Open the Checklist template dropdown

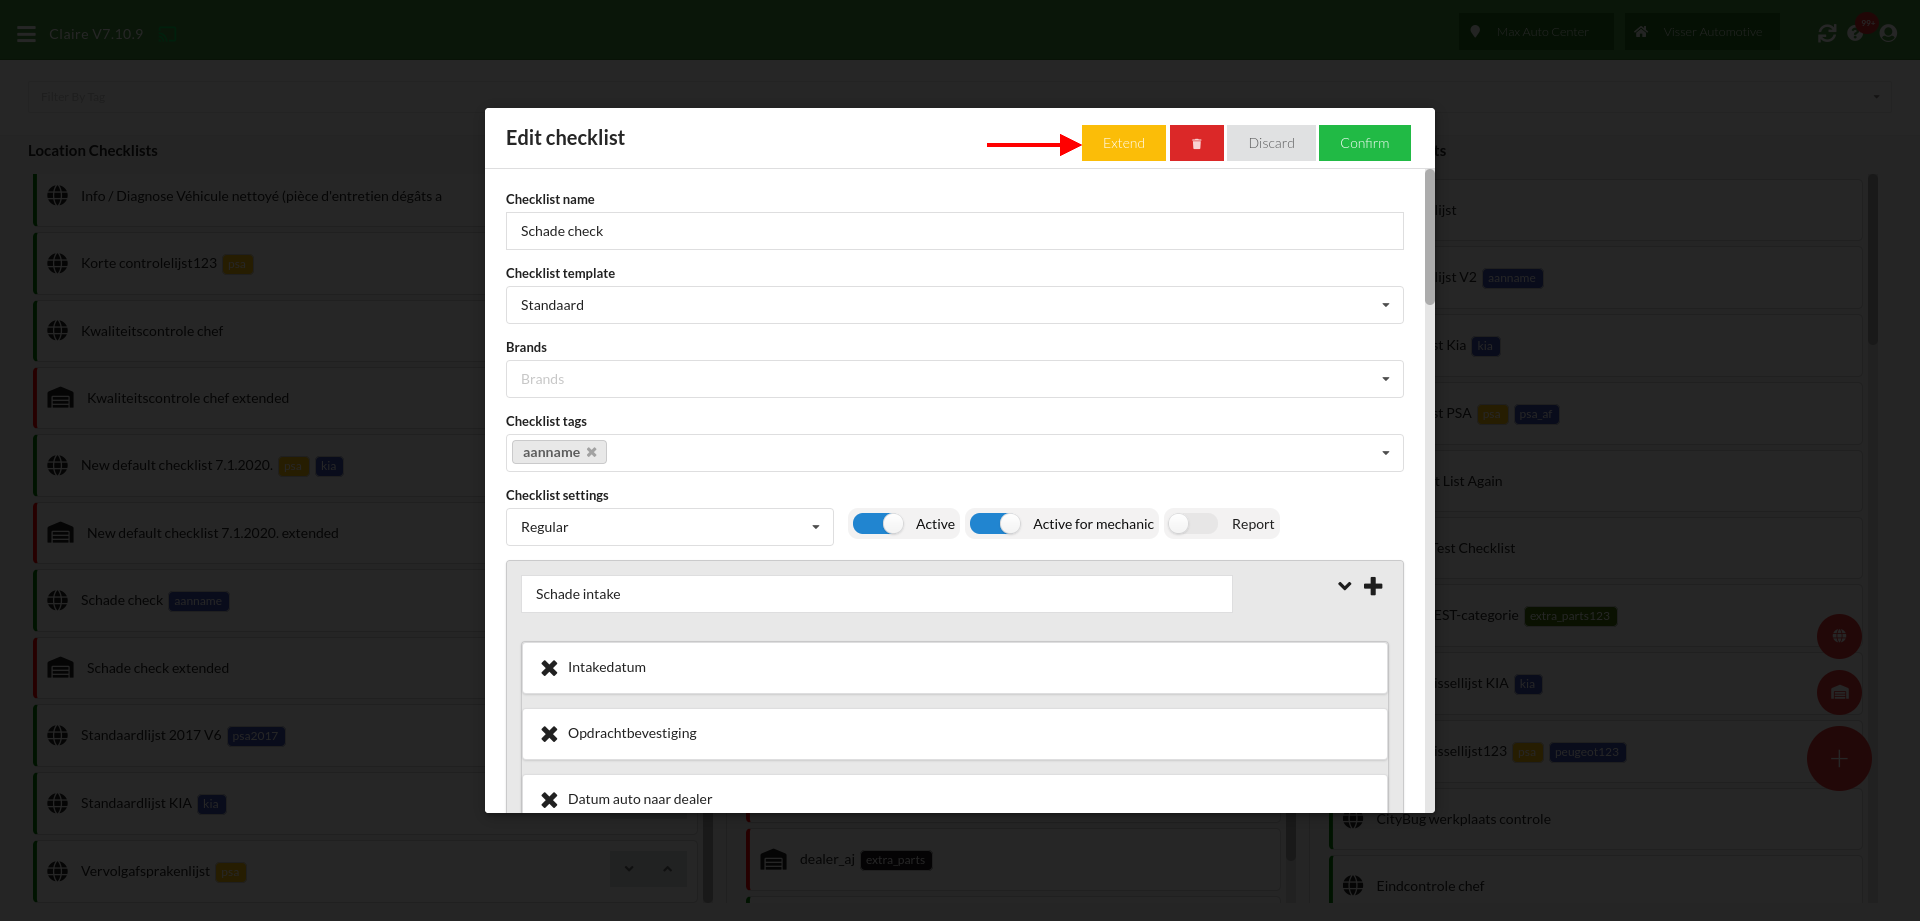pos(954,305)
